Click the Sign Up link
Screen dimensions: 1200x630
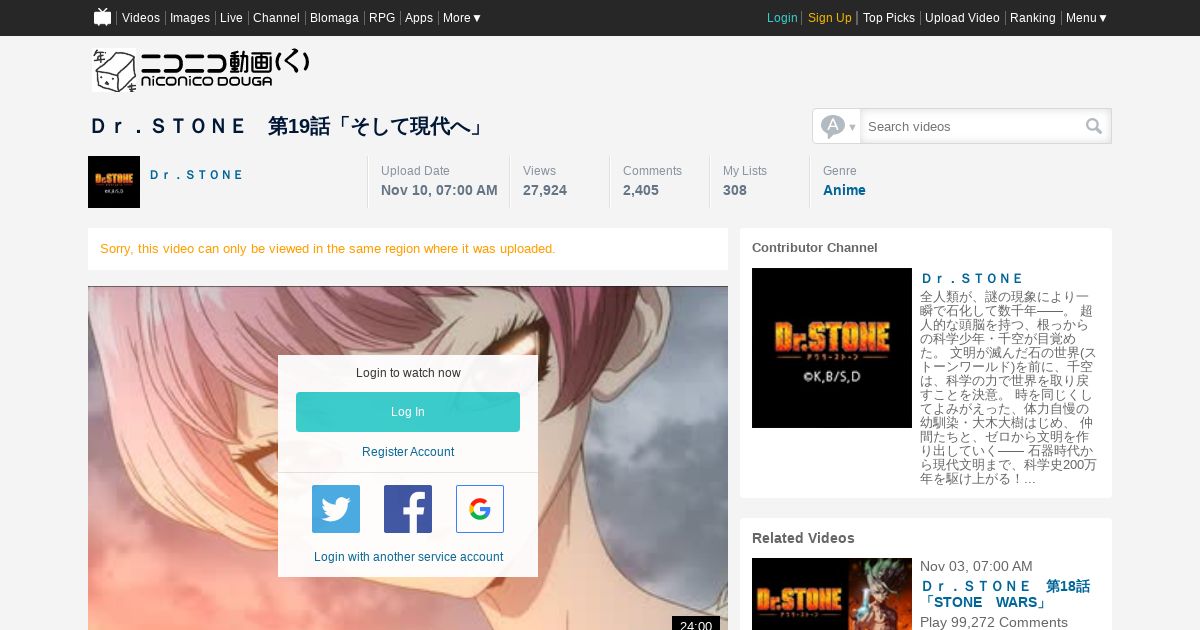point(830,18)
